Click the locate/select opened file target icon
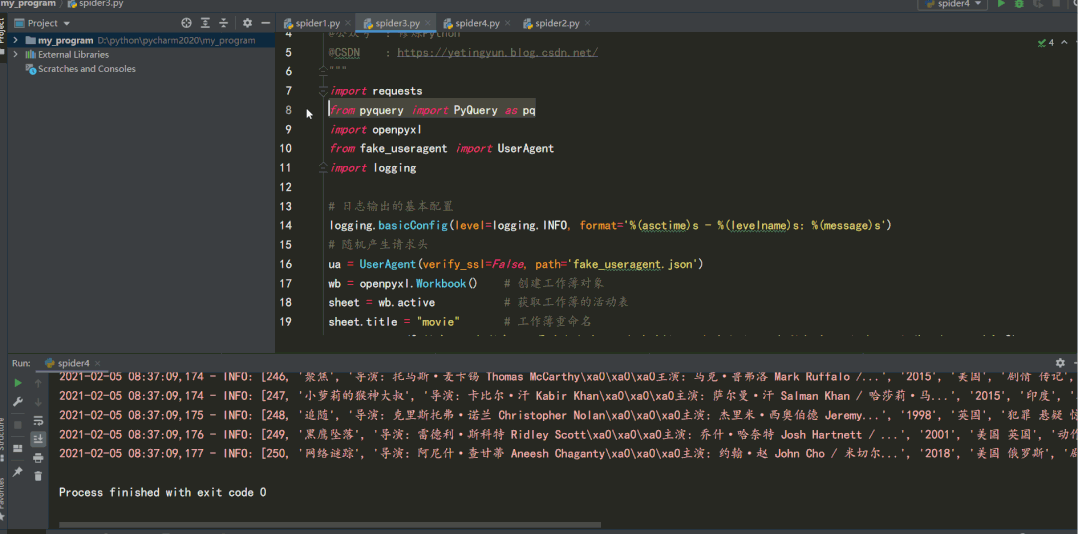The width and height of the screenshot is (1078, 534). point(186,23)
